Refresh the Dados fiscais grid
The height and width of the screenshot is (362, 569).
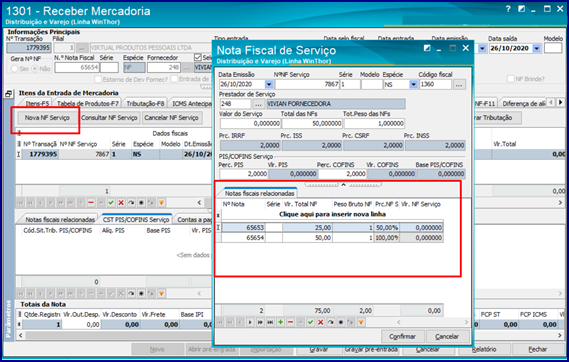(131, 202)
